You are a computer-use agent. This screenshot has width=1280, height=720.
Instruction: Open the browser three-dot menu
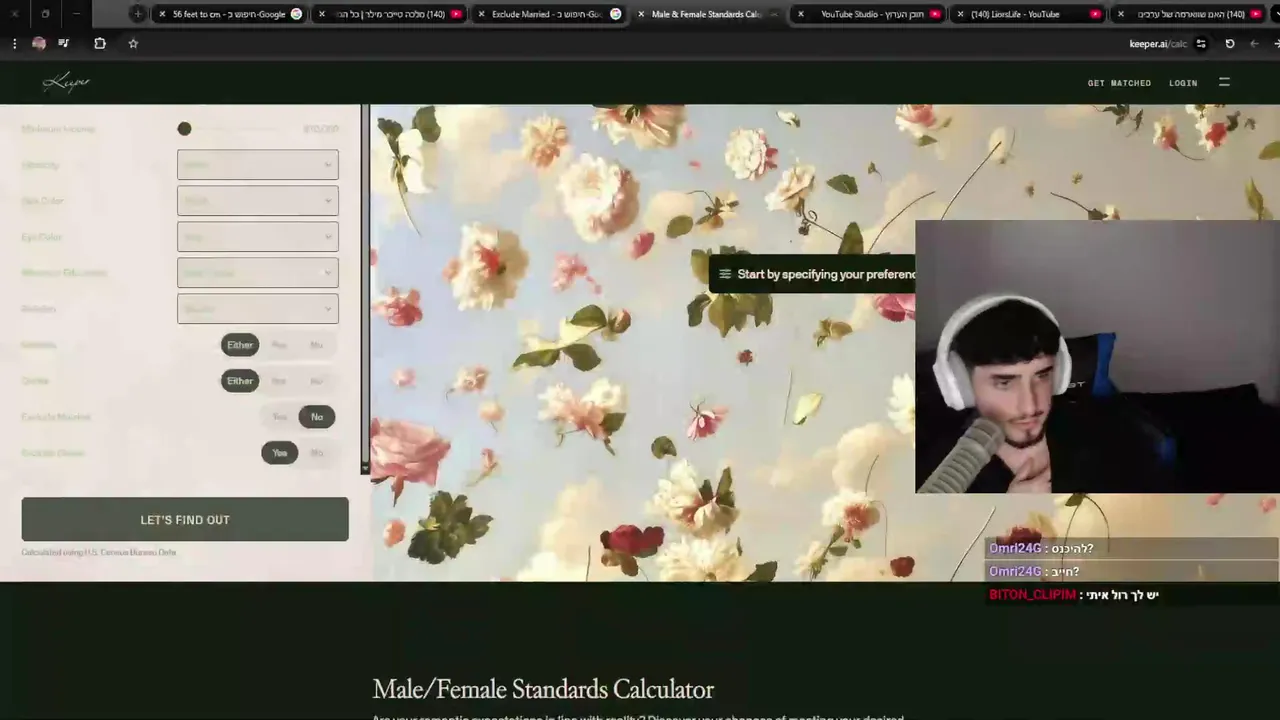(14, 43)
